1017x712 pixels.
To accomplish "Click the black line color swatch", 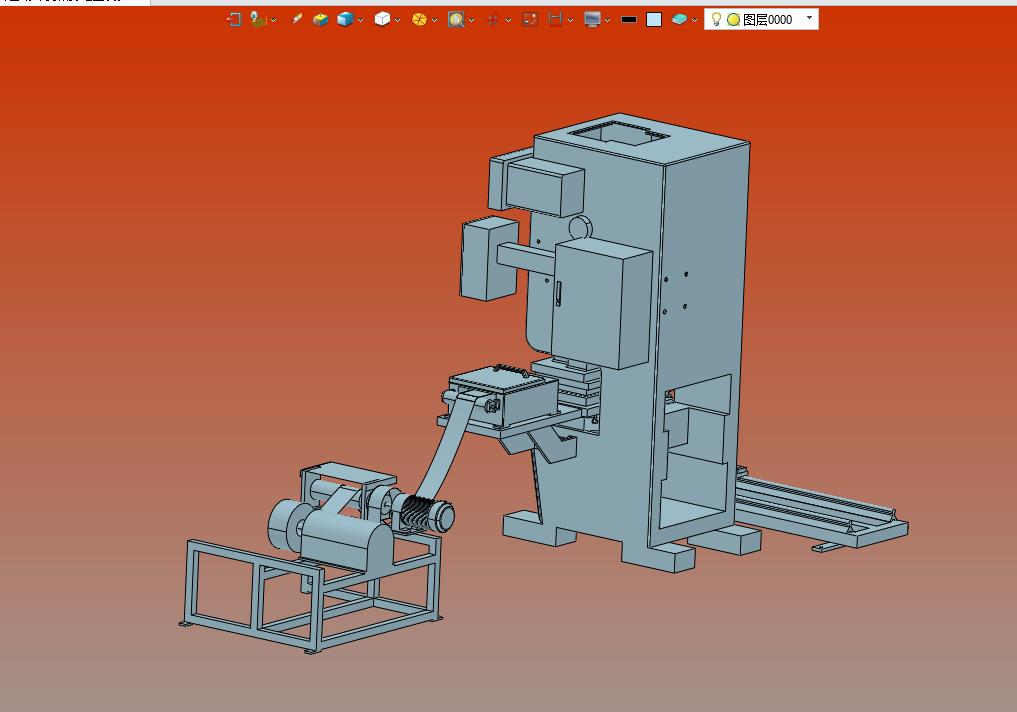I will [x=628, y=19].
